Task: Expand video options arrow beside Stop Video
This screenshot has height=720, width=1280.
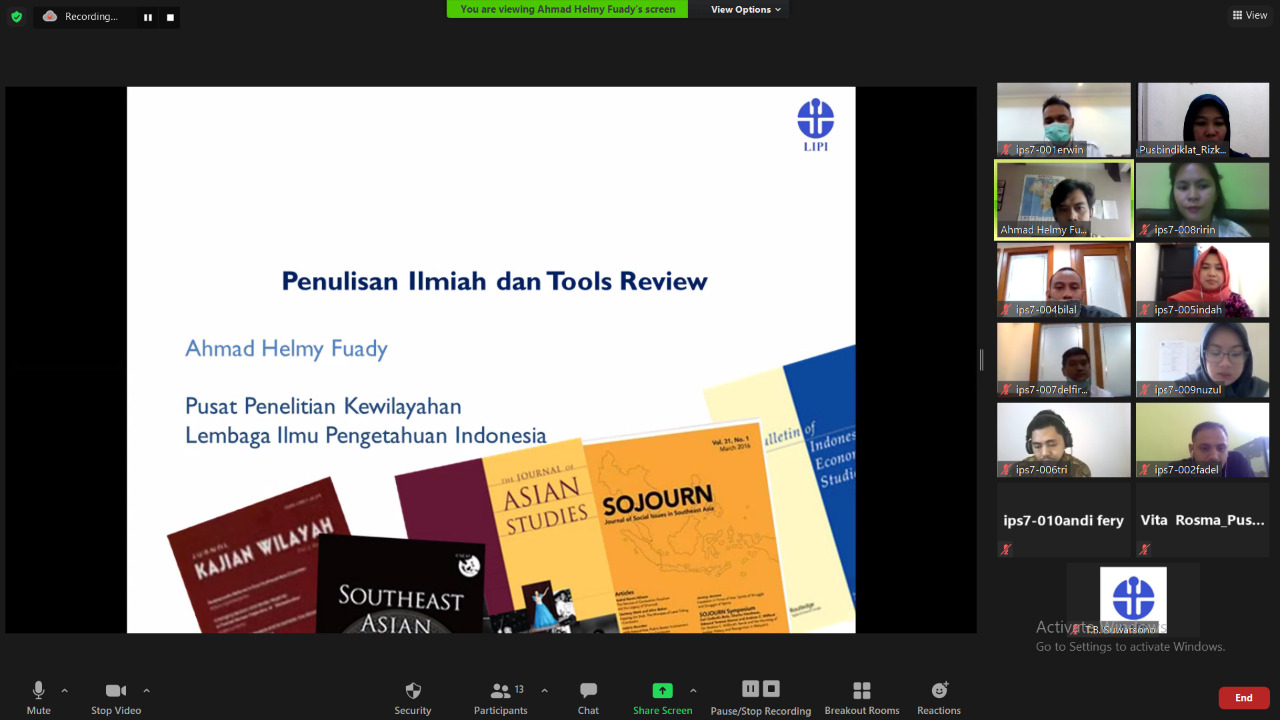Action: point(146,690)
